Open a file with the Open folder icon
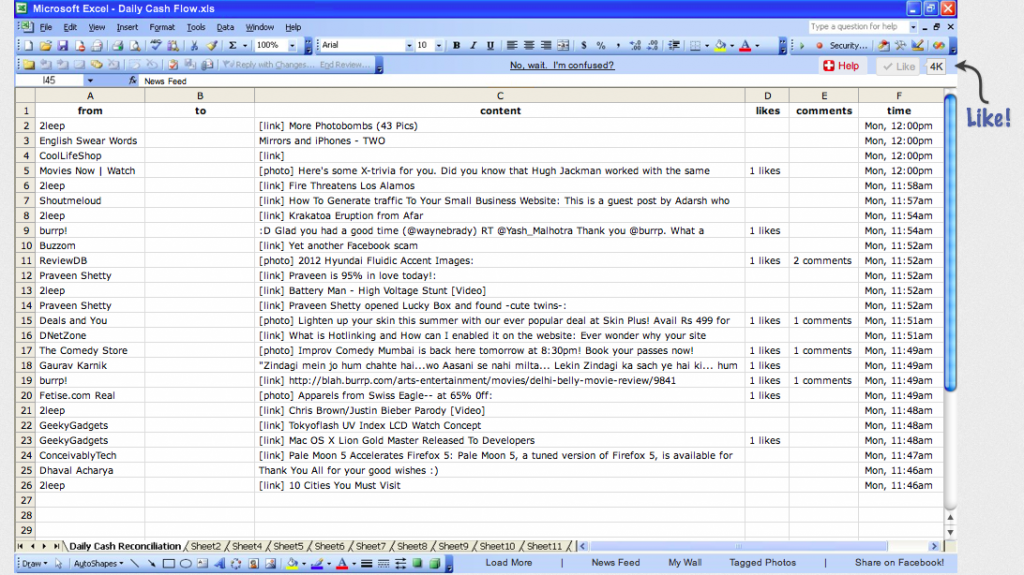 click(x=46, y=46)
